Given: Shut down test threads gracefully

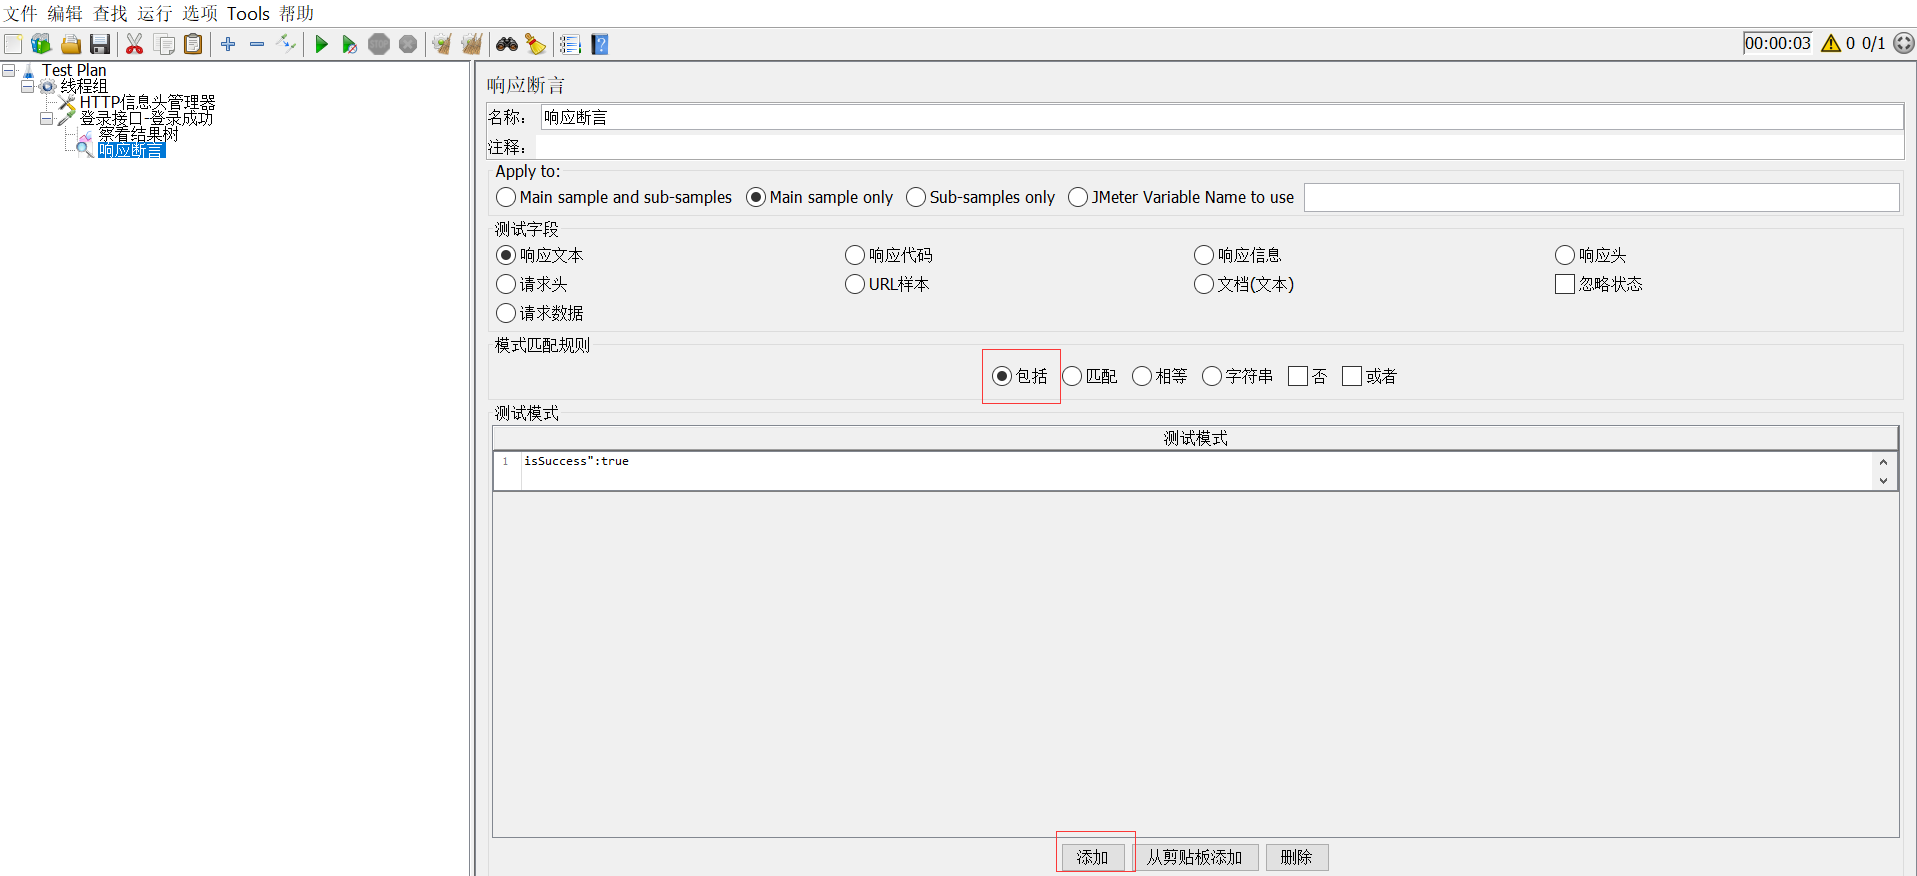Looking at the screenshot, I should pos(408,44).
